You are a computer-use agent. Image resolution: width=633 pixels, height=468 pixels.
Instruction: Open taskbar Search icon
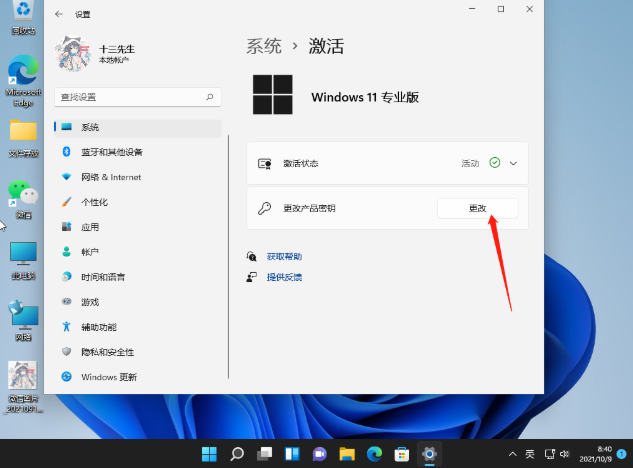click(x=238, y=453)
